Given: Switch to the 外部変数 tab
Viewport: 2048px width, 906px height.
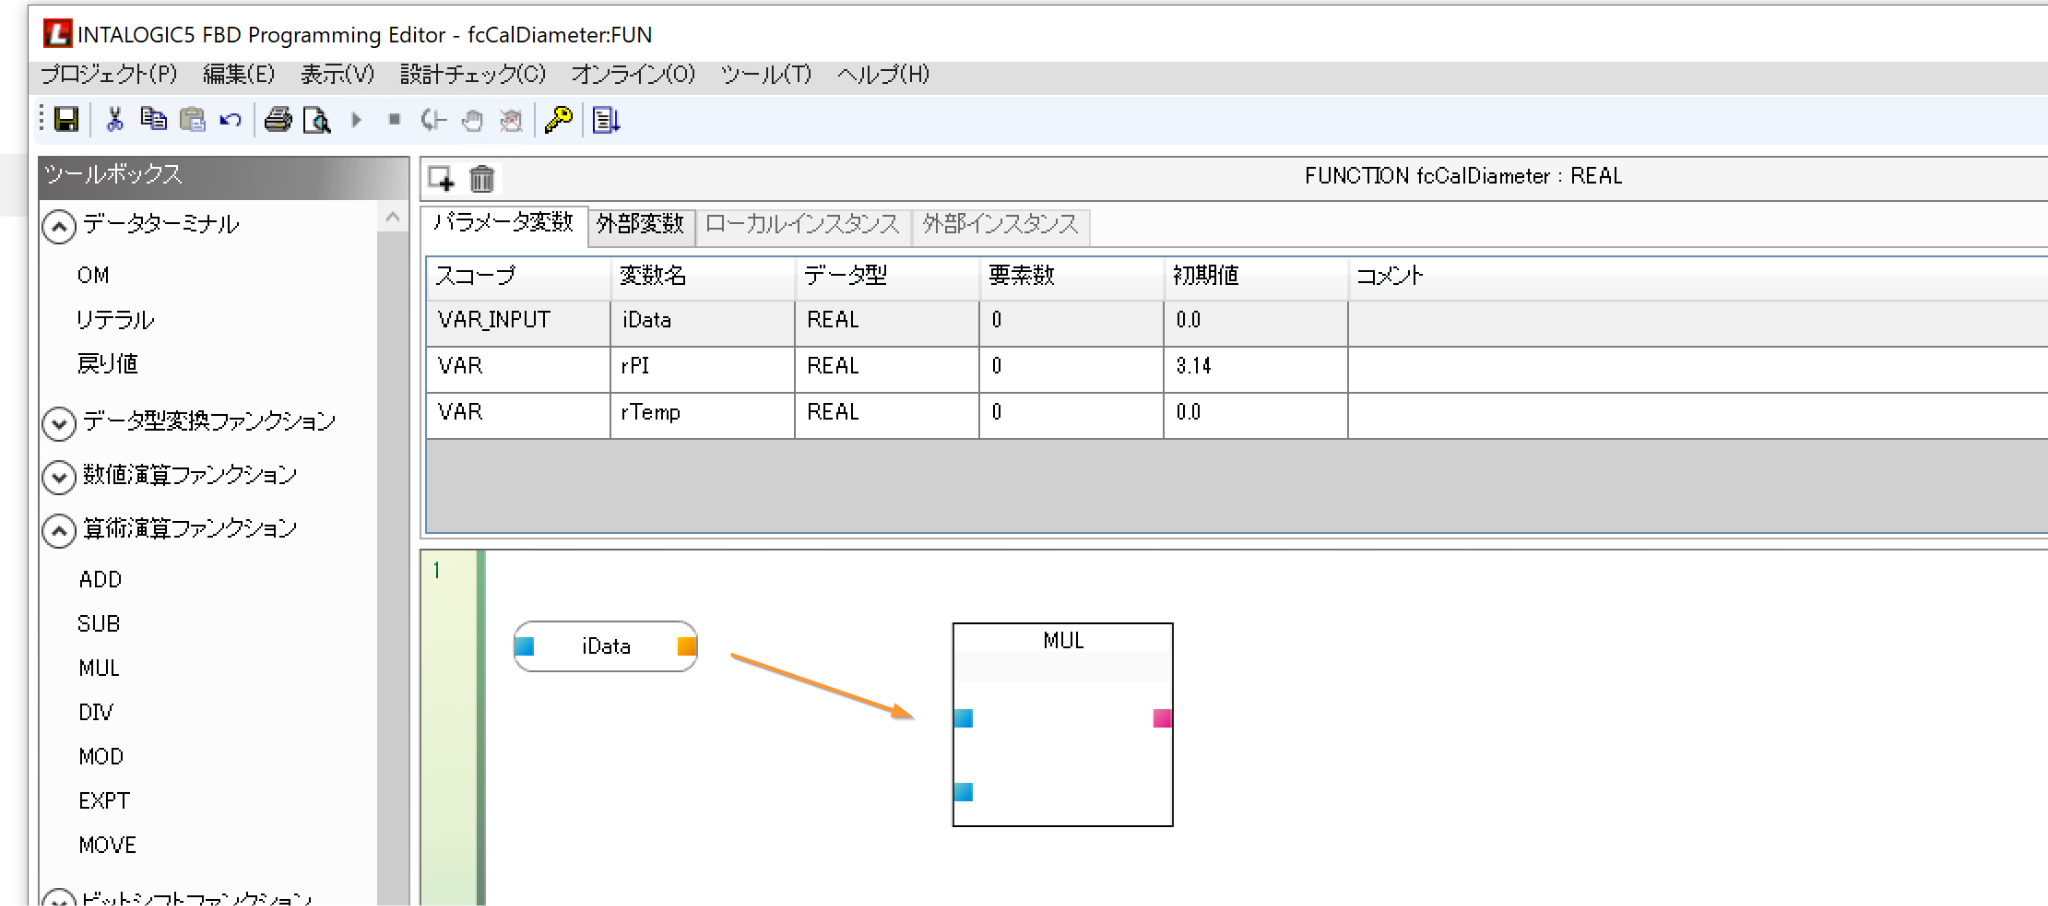Looking at the screenshot, I should (640, 224).
